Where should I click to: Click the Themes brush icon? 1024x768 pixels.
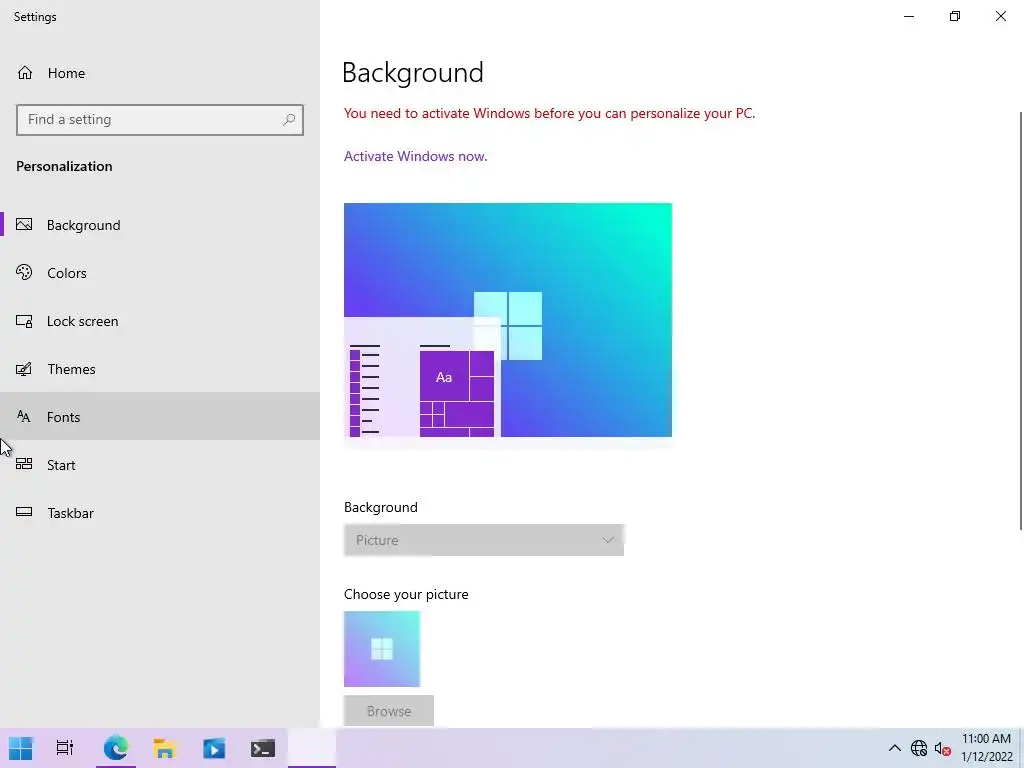coord(24,369)
